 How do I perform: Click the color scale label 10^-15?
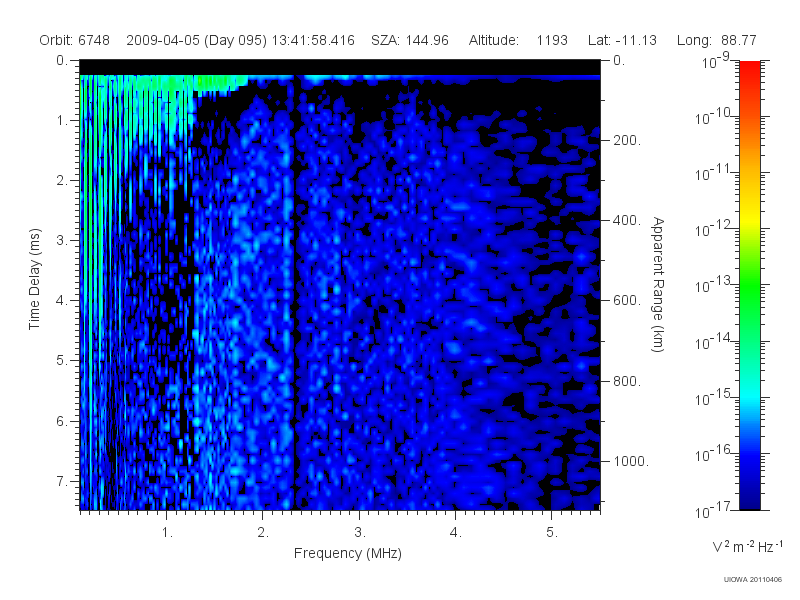click(713, 397)
